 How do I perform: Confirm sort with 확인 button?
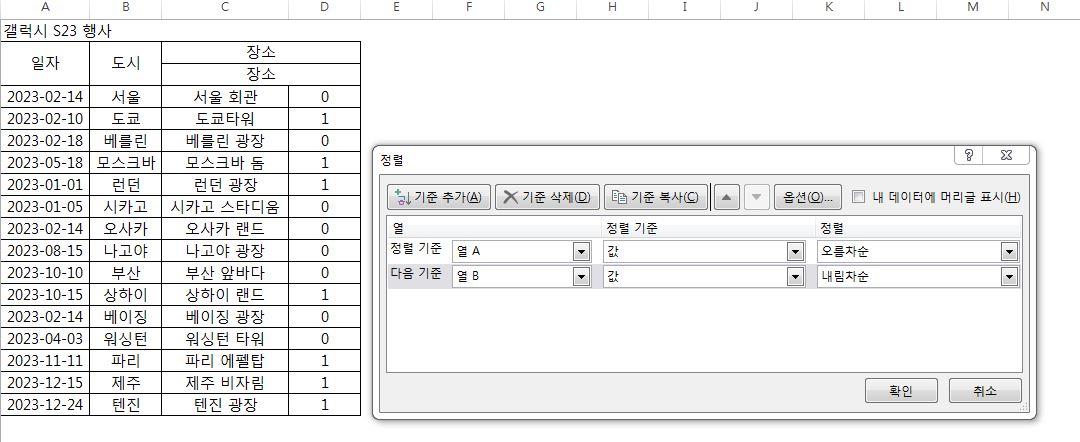(901, 390)
